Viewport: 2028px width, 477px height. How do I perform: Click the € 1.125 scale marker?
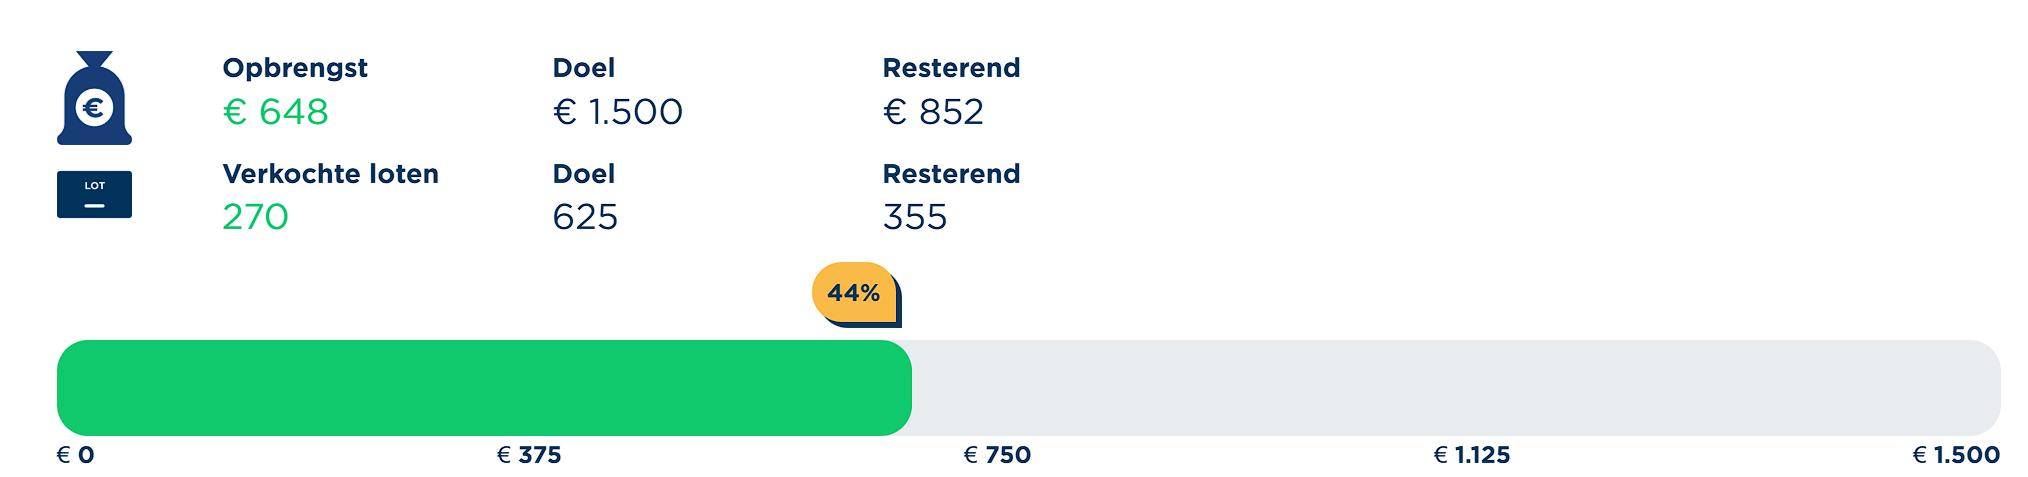tap(1472, 455)
